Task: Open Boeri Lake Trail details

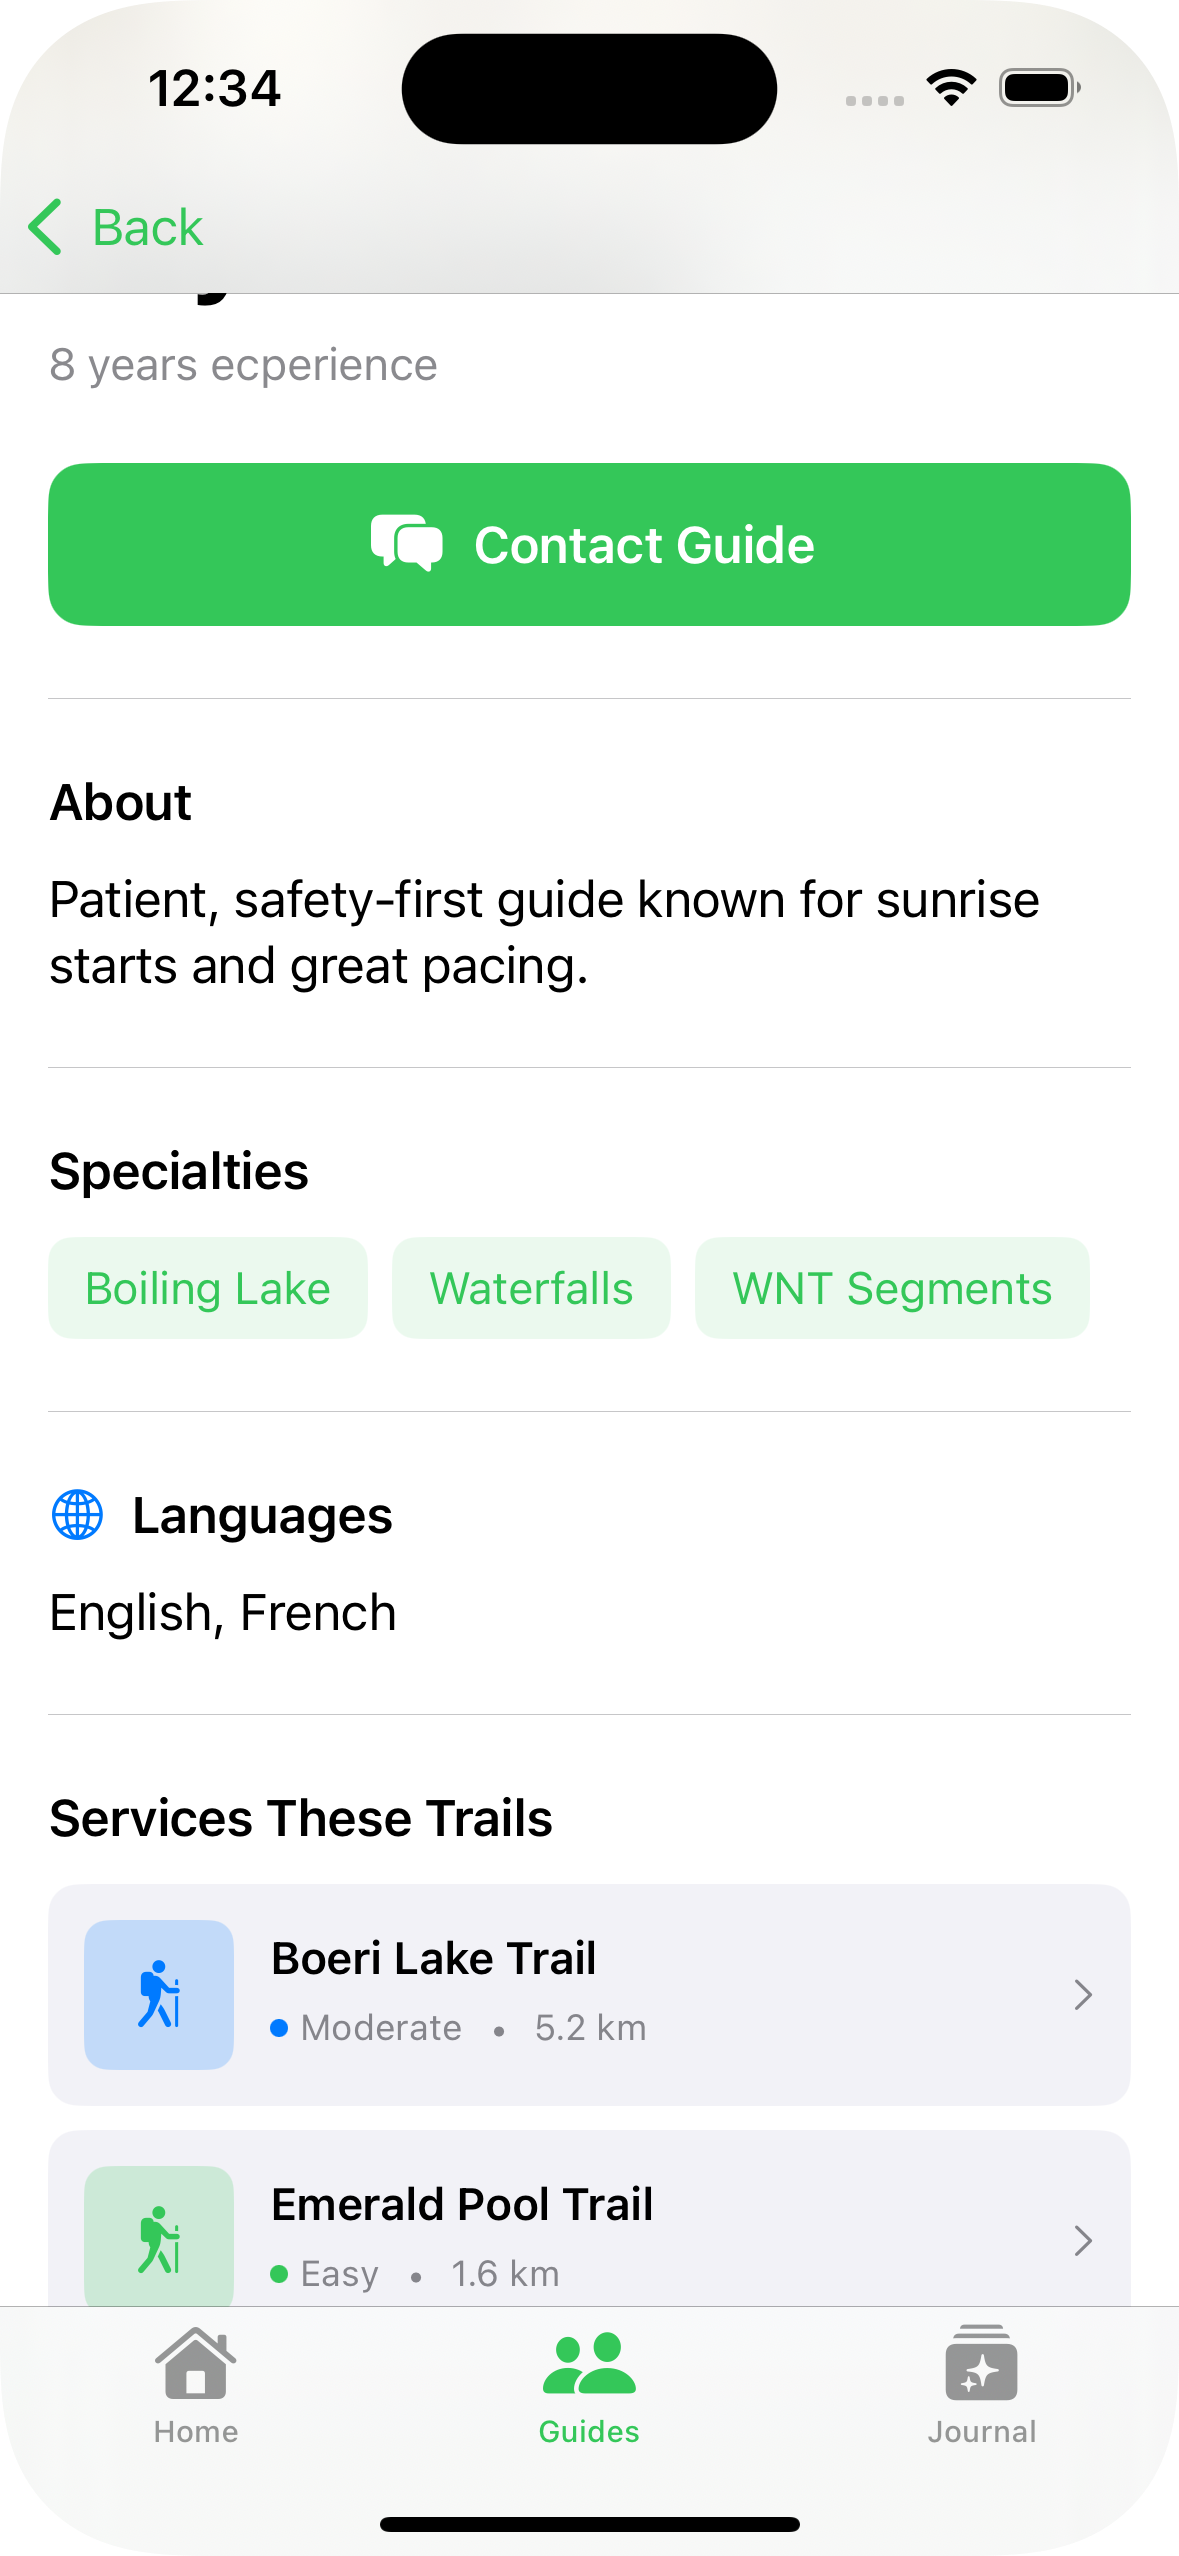Action: coord(589,1994)
